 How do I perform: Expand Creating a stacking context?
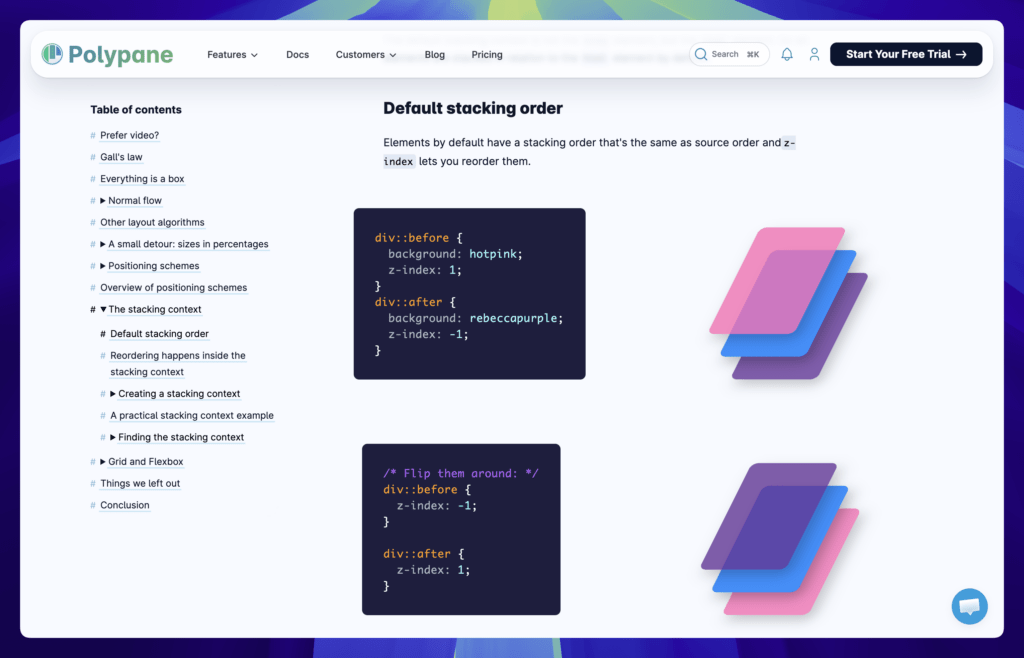coord(114,394)
